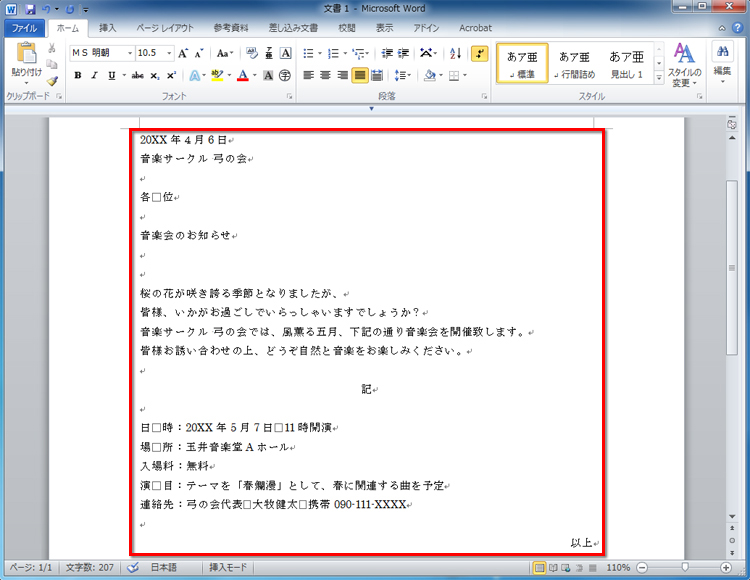750x580 pixels.
Task: Click 日本語 language in status bar
Action: (x=164, y=568)
